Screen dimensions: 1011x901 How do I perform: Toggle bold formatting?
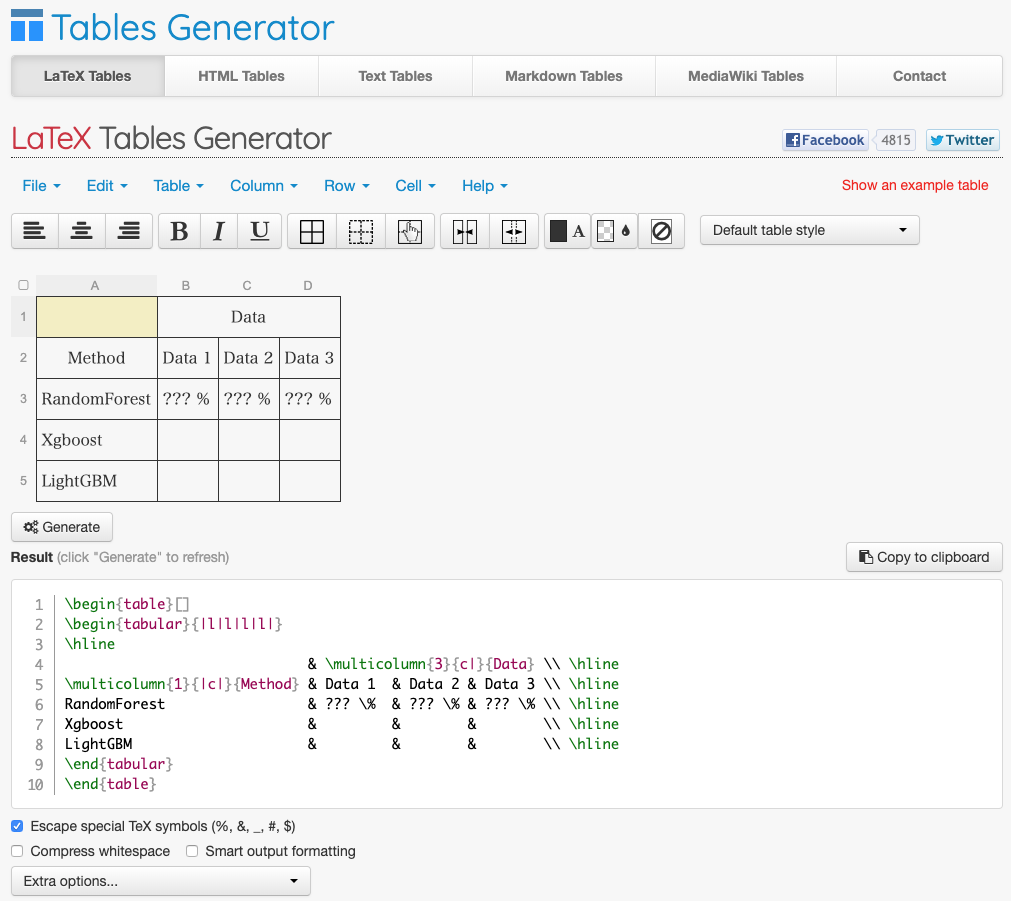(x=180, y=231)
